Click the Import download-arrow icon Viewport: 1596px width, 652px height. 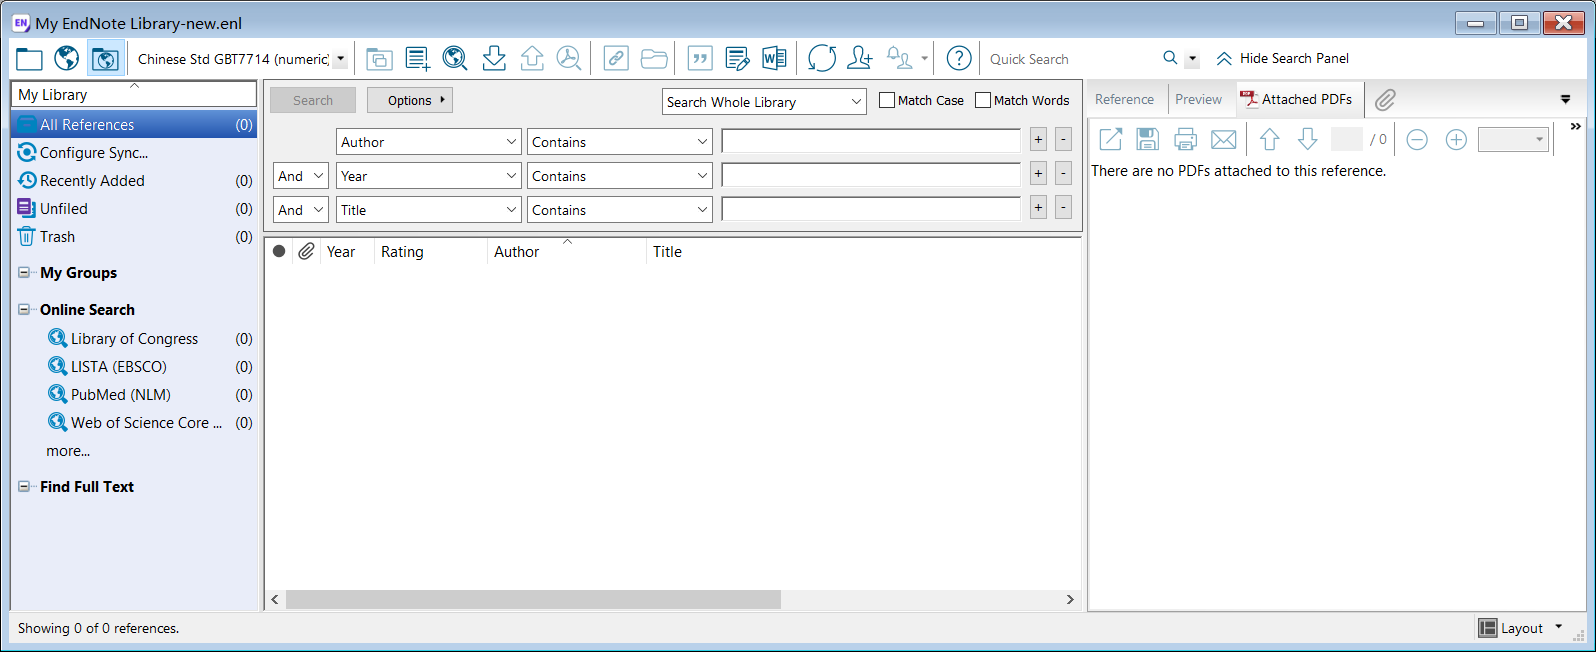coord(494,58)
